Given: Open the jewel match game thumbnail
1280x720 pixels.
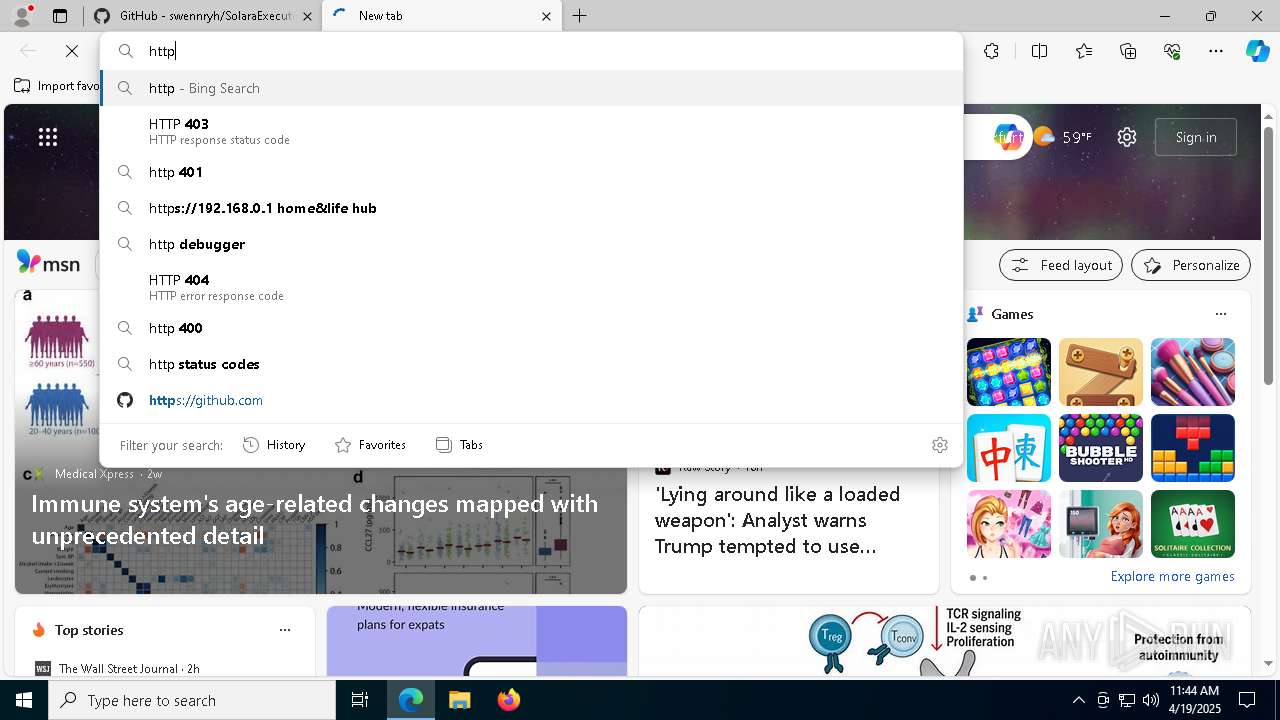Looking at the screenshot, I should tap(1009, 372).
